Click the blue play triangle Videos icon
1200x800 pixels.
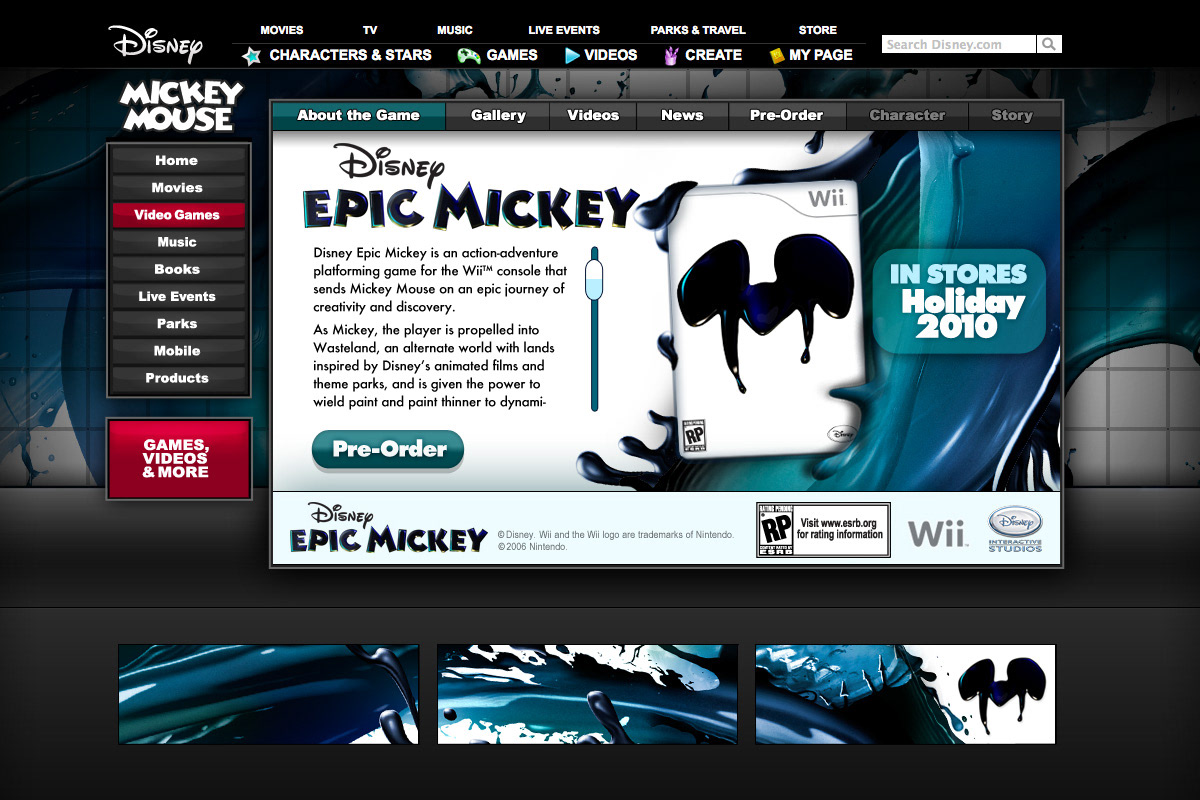[x=572, y=56]
